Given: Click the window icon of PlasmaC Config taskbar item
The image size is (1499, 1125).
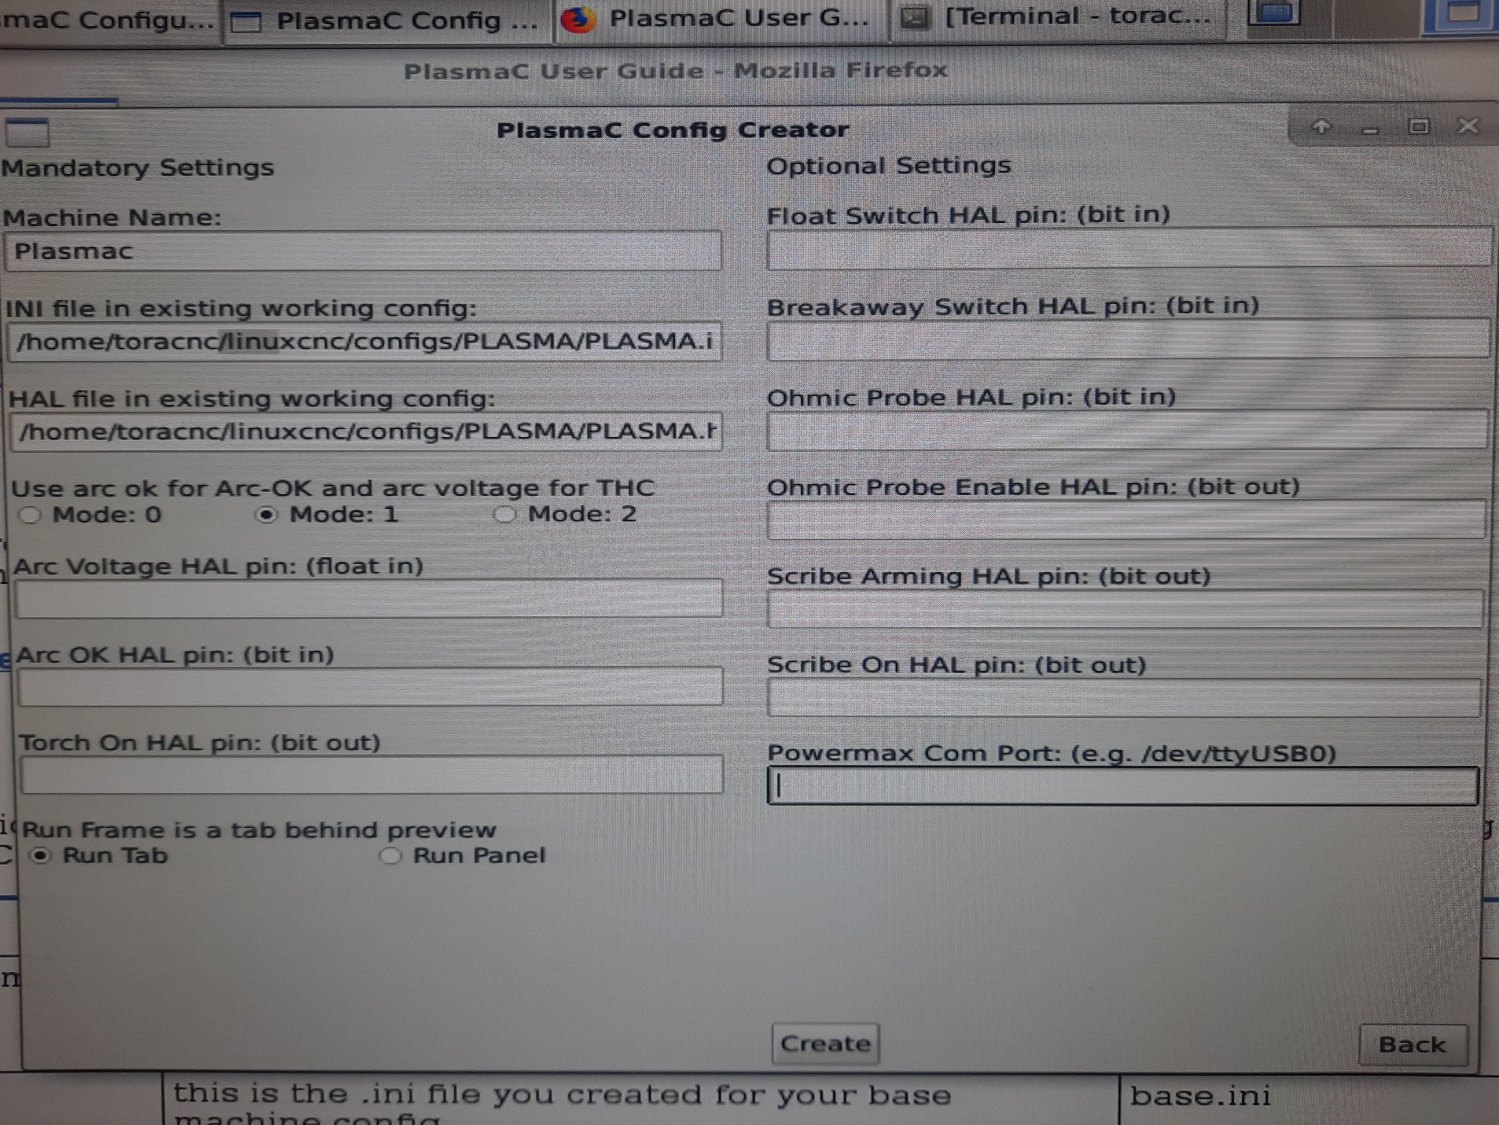Looking at the screenshot, I should [246, 22].
